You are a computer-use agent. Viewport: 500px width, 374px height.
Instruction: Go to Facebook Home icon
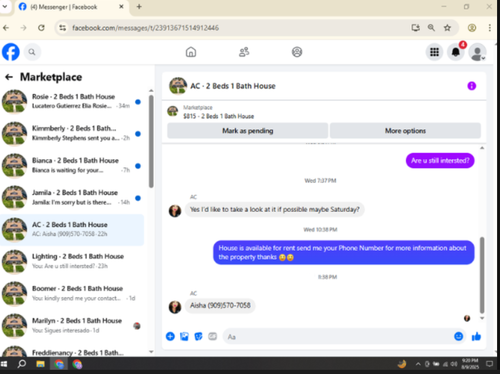[191, 52]
